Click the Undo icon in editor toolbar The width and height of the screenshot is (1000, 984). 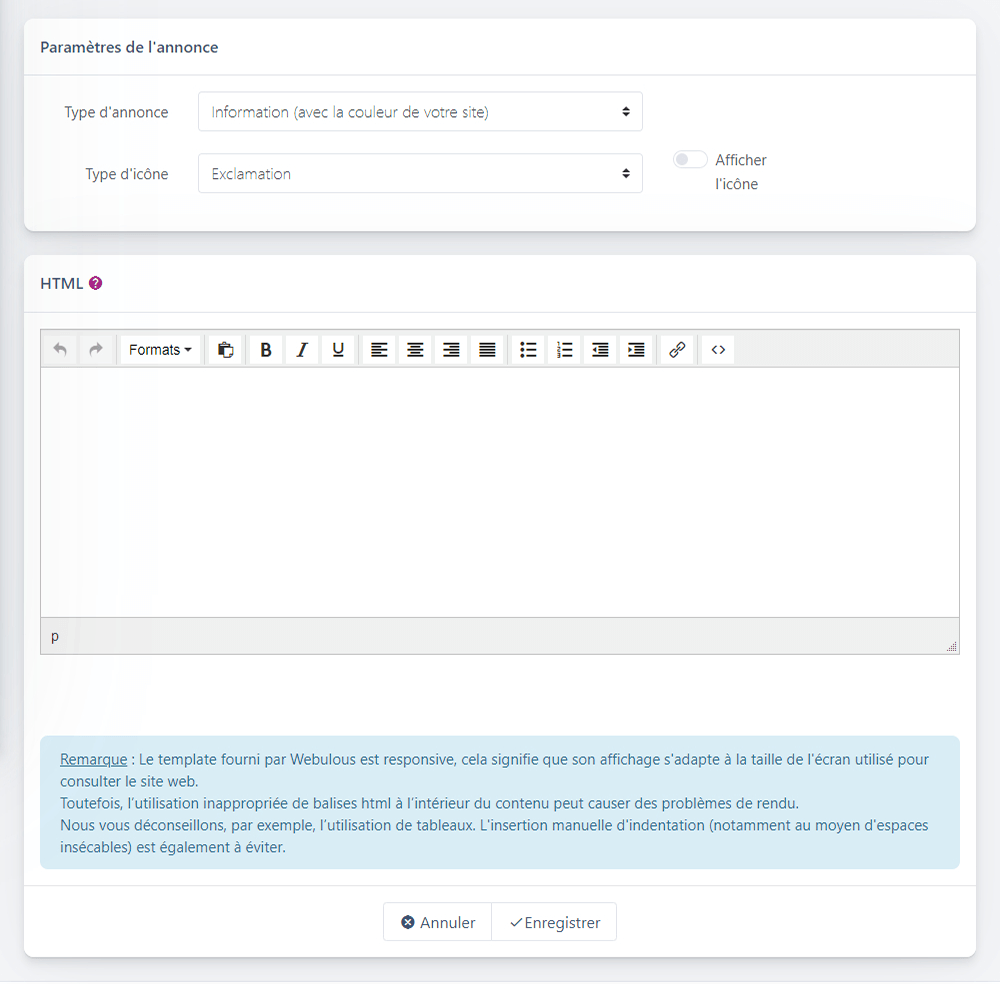(60, 350)
